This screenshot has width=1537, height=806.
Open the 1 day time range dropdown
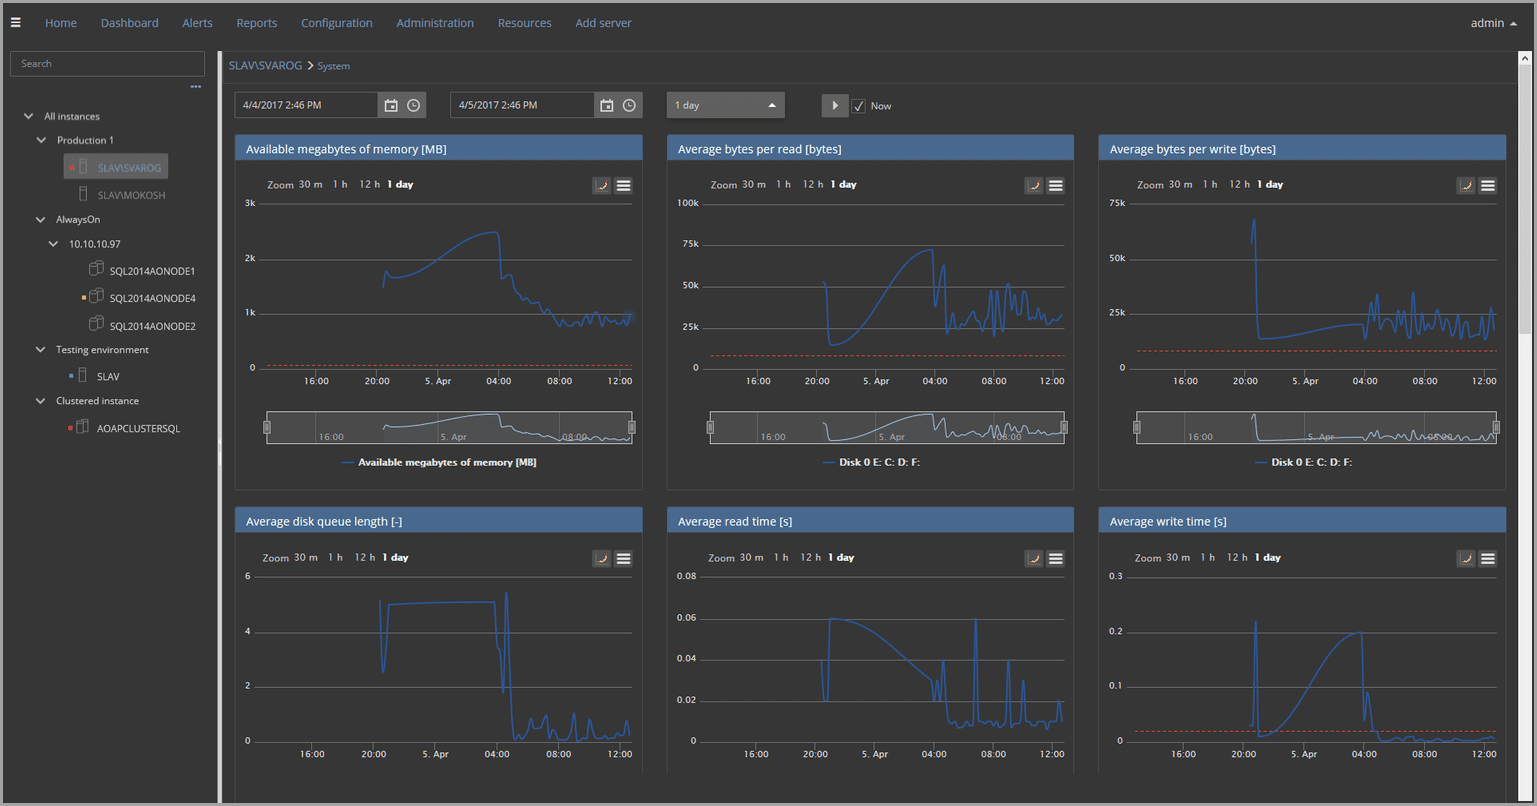726,105
